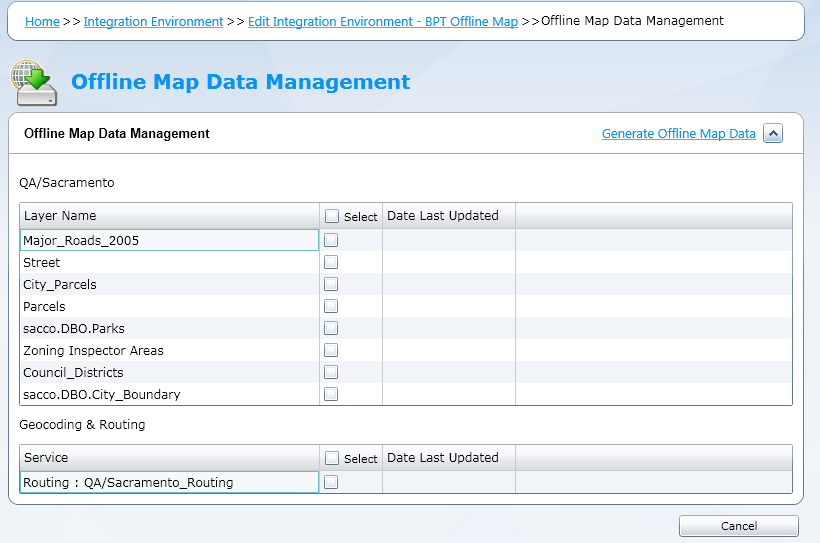Check the sacco.DBO.City_Boundary checkbox
820x543 pixels.
(x=331, y=394)
